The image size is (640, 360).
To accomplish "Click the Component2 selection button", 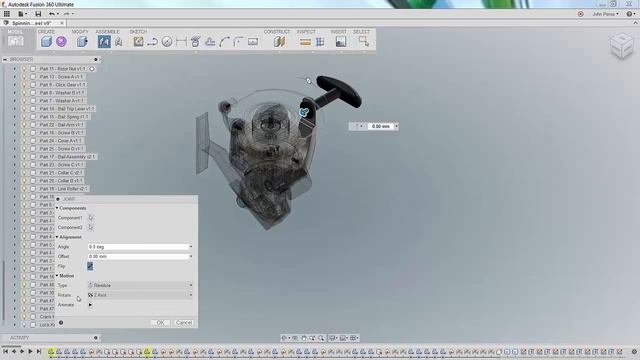I will coord(91,227).
